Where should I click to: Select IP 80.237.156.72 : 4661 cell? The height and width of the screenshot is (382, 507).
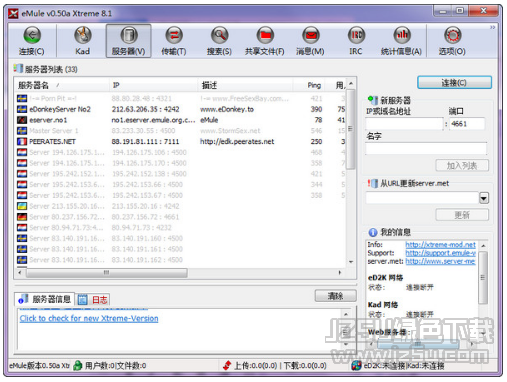click(145, 217)
